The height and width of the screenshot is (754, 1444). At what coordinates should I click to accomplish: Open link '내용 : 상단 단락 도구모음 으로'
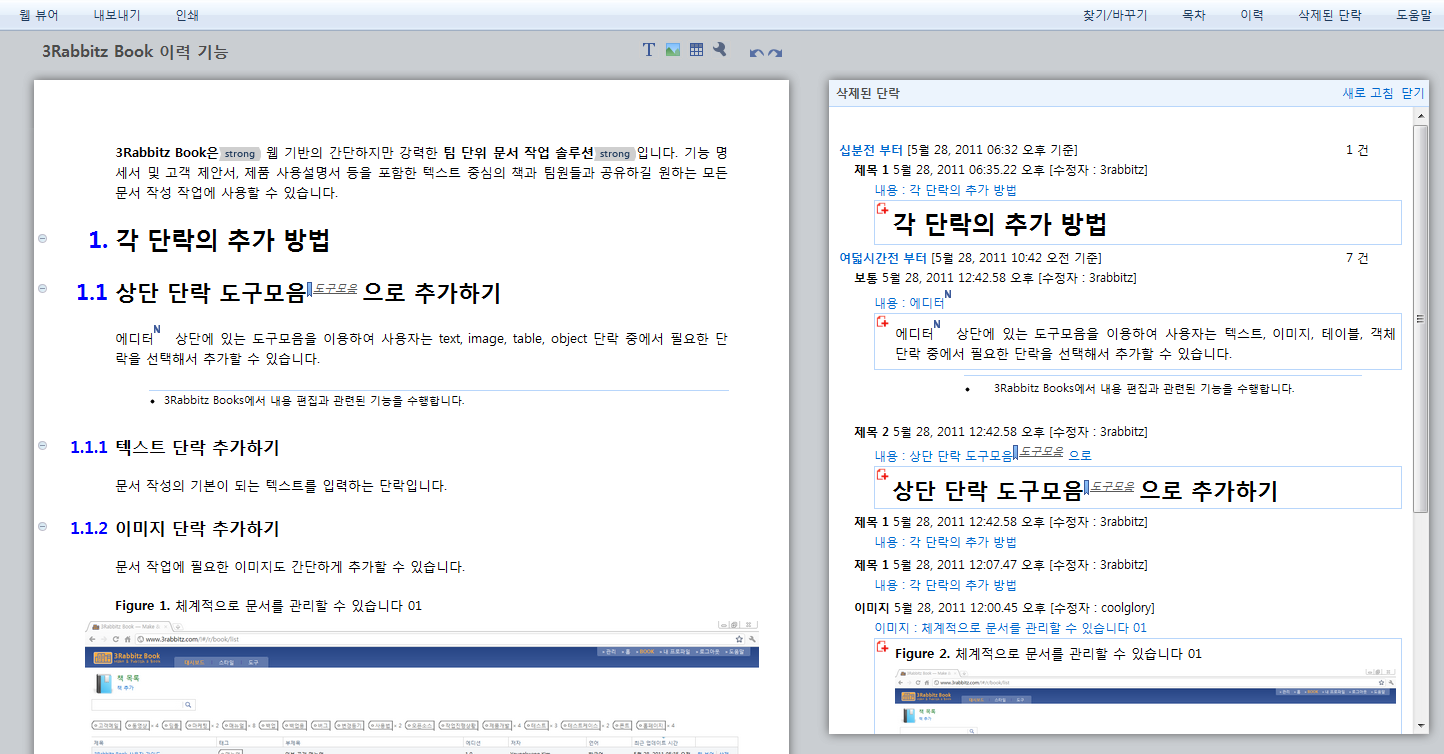coord(983,455)
